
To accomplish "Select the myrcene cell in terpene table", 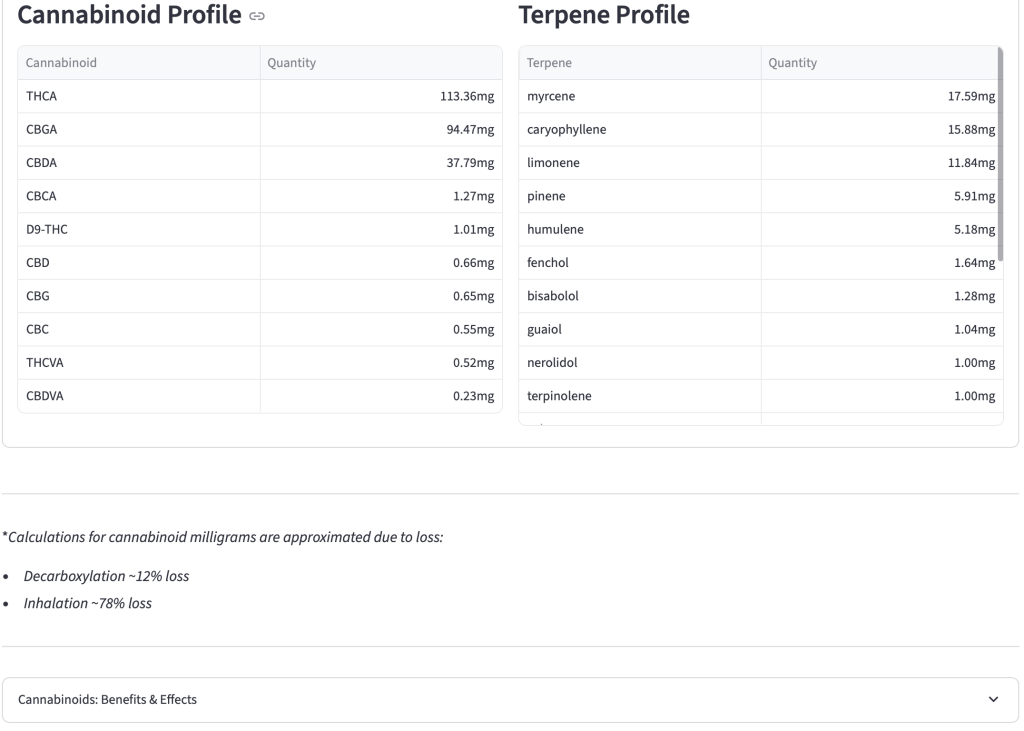I will click(640, 97).
